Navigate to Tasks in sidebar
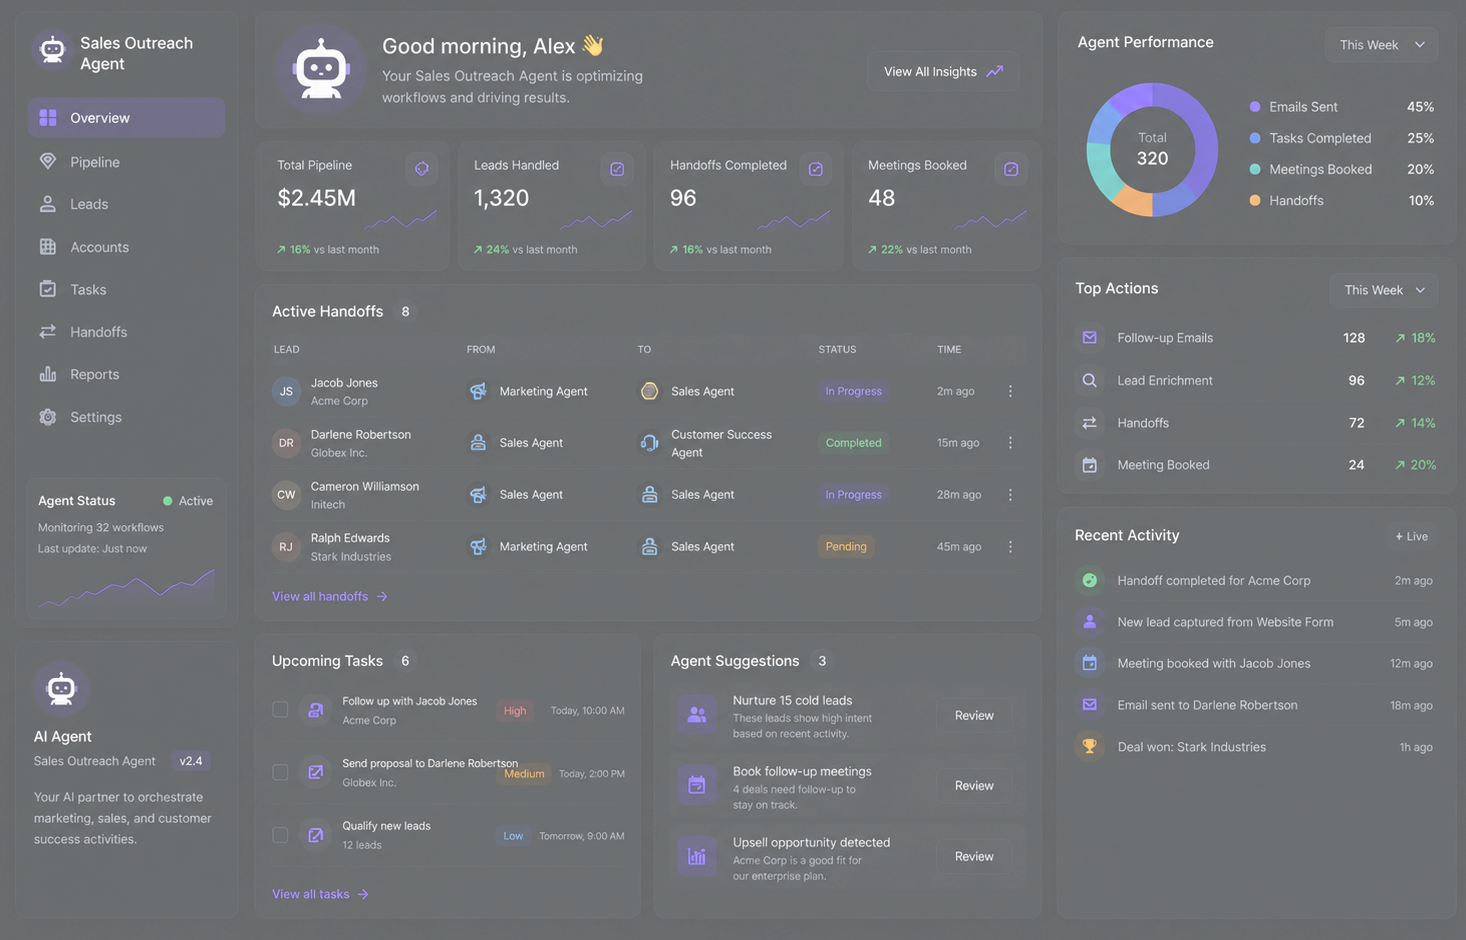 click(x=126, y=289)
